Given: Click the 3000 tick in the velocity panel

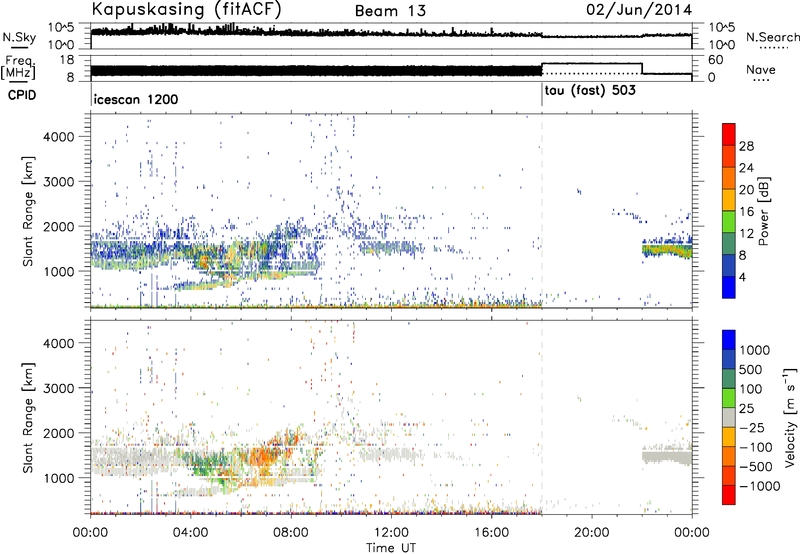Looking at the screenshot, I should 59,388.
